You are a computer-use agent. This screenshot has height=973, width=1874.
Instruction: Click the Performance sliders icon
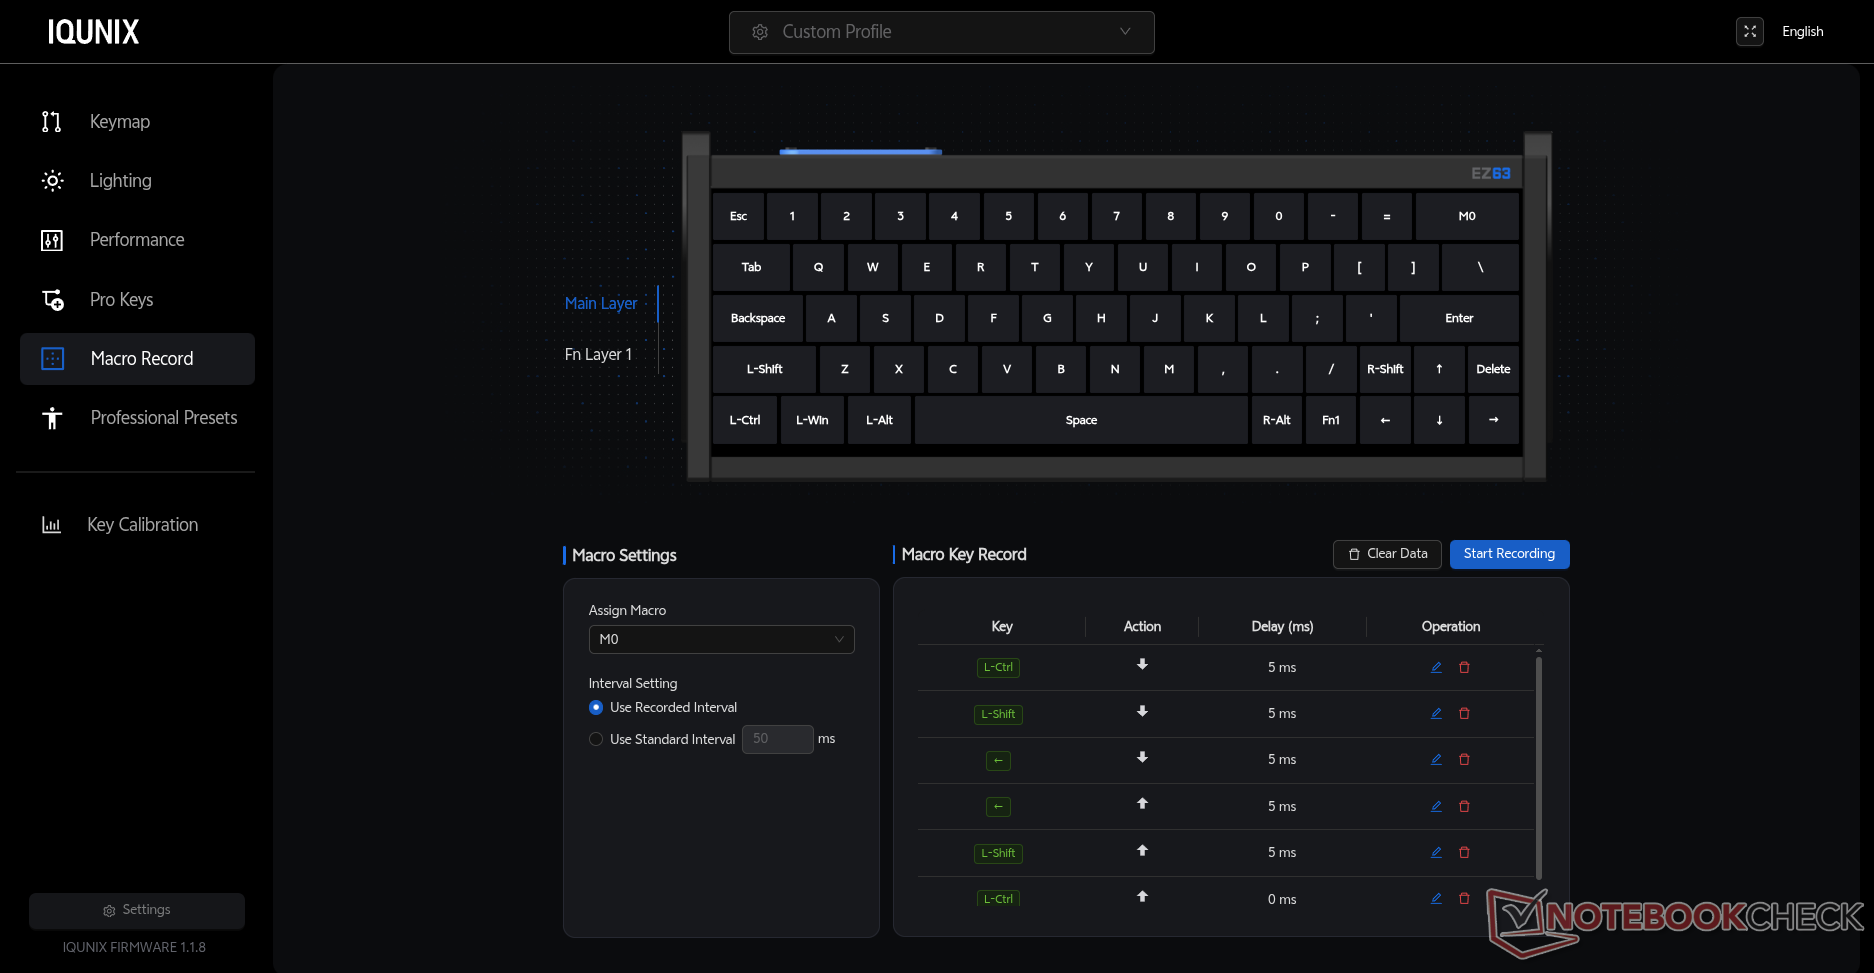coord(52,240)
